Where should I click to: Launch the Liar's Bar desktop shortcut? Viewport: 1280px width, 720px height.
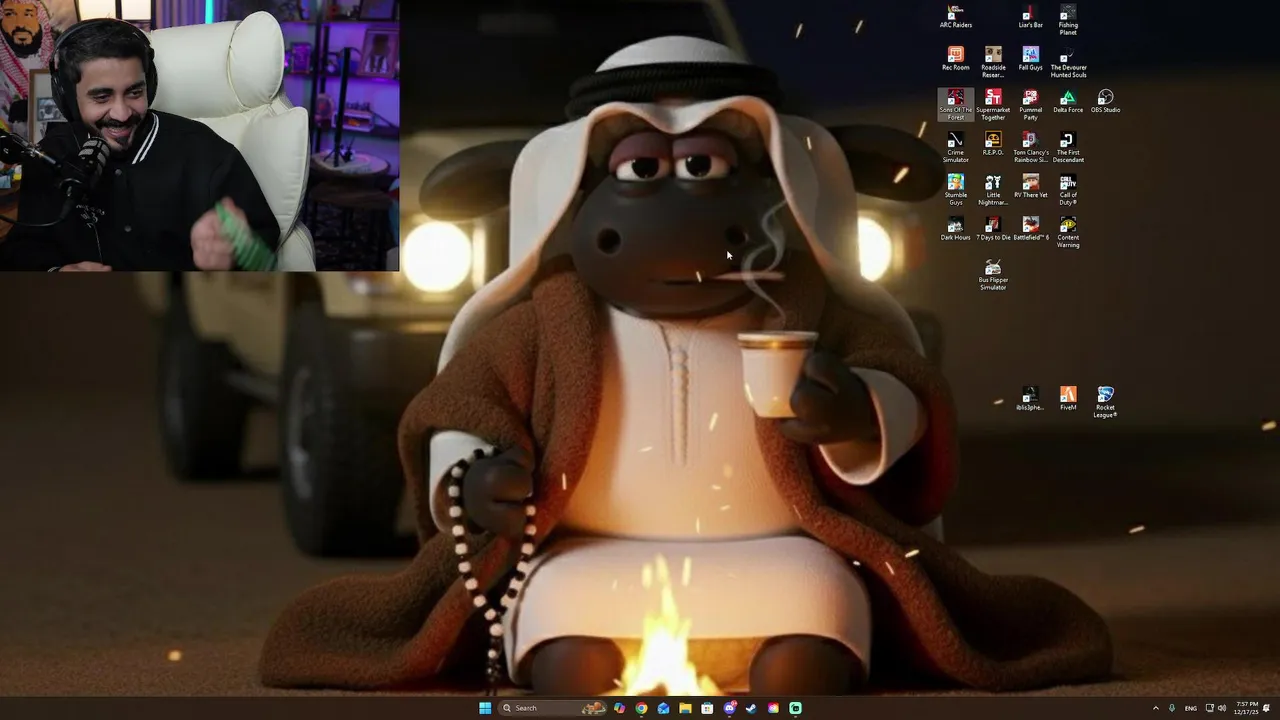1030,17
